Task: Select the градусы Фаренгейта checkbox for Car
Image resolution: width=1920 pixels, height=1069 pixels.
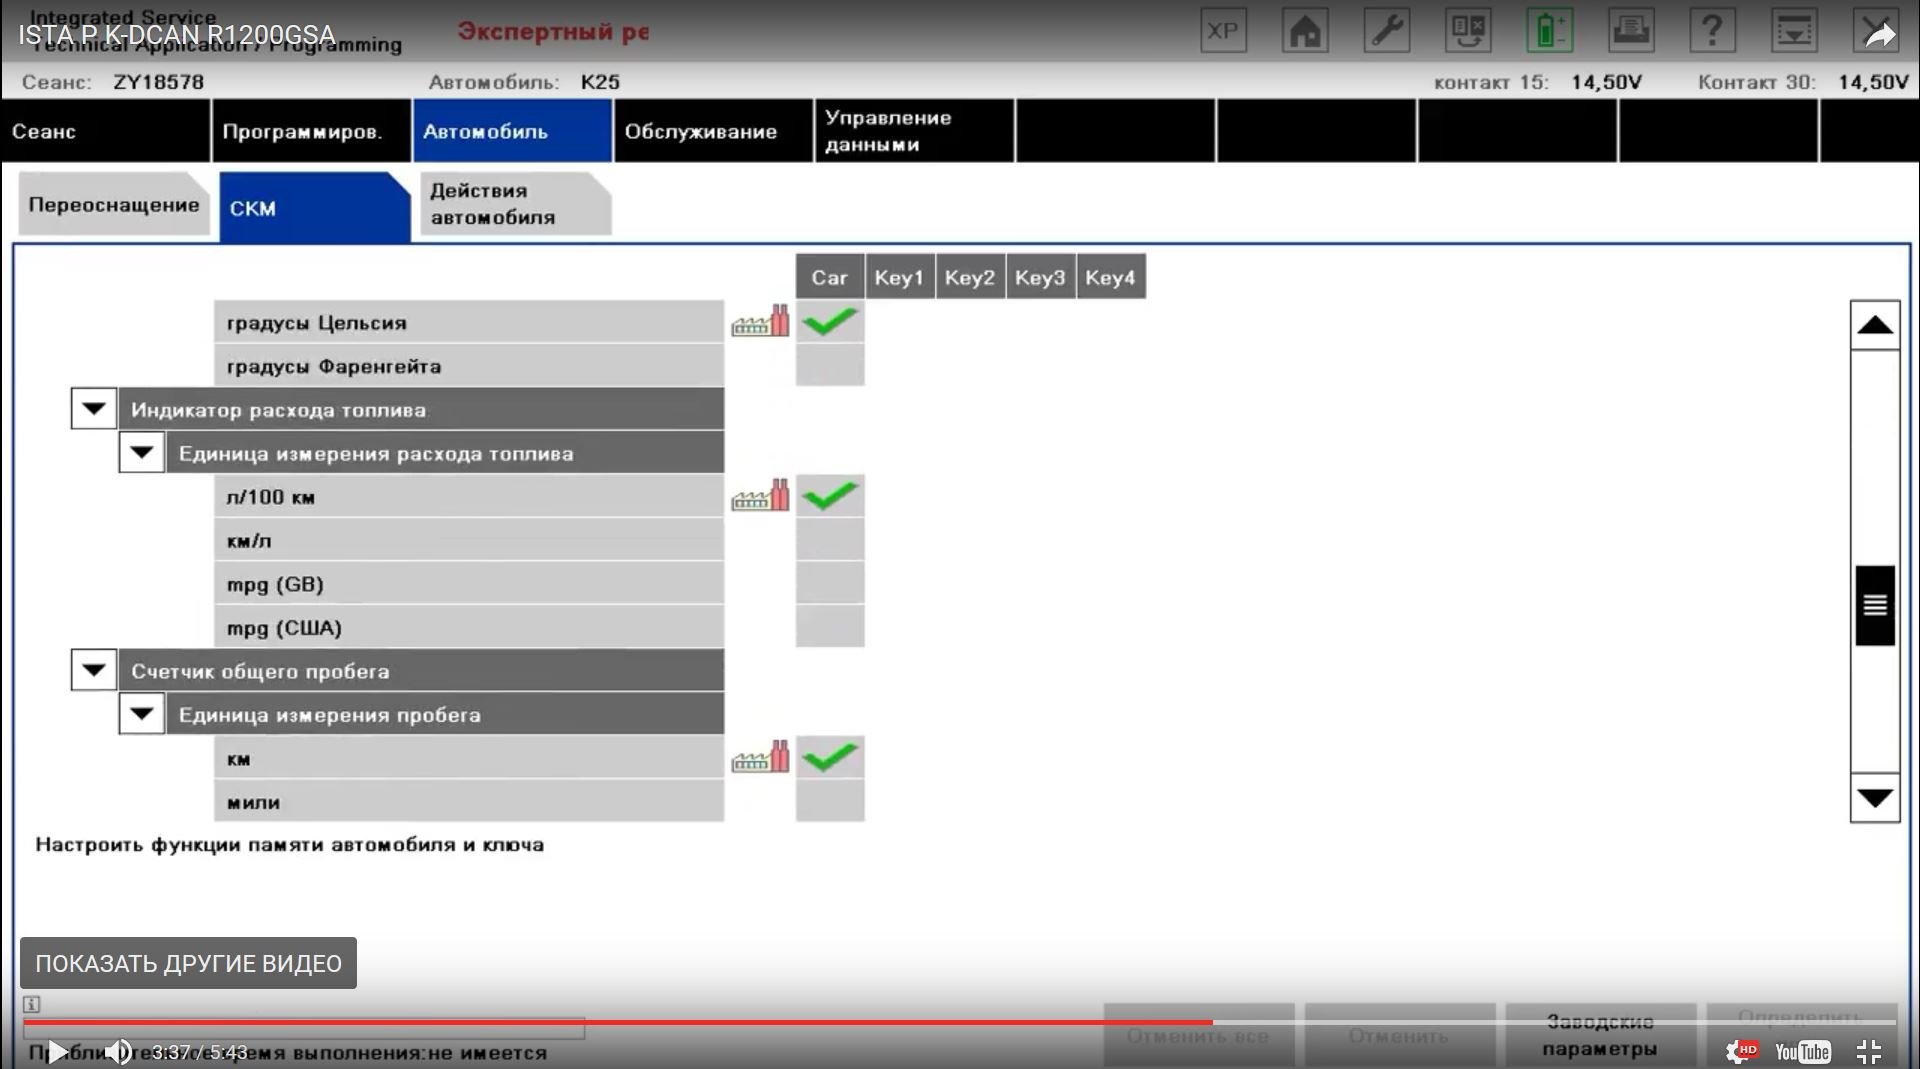Action: pos(830,366)
